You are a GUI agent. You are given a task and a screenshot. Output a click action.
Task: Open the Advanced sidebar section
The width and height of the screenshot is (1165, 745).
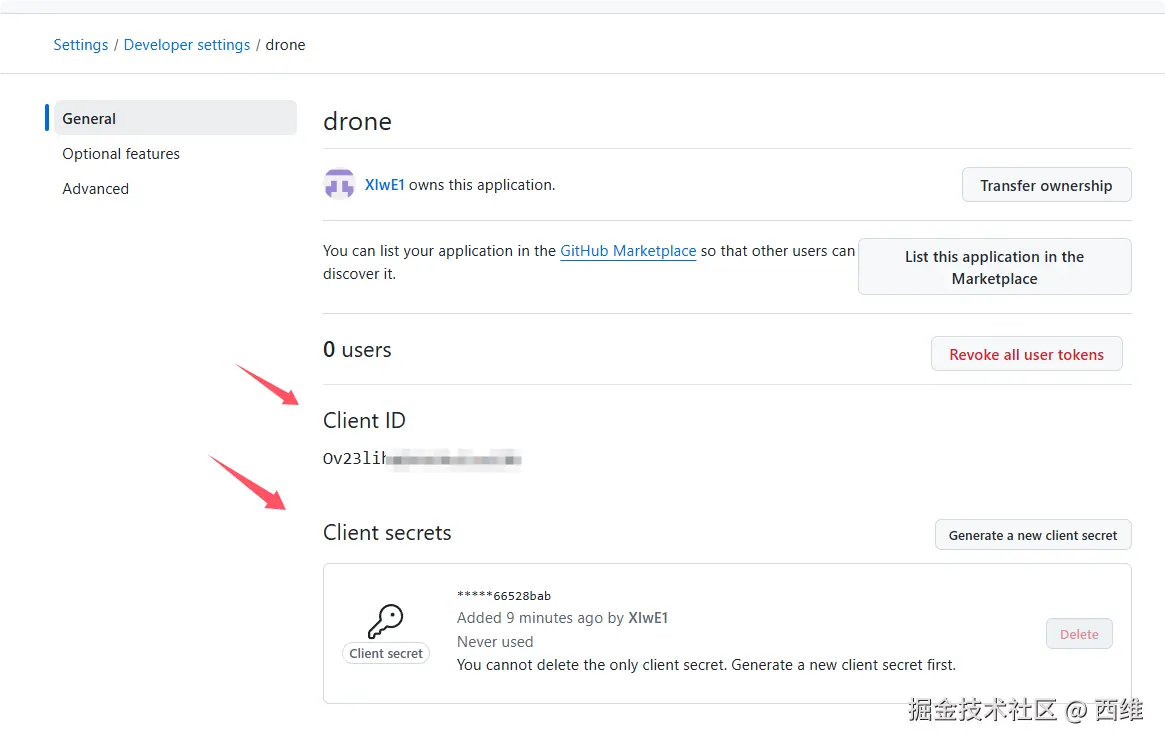[96, 189]
